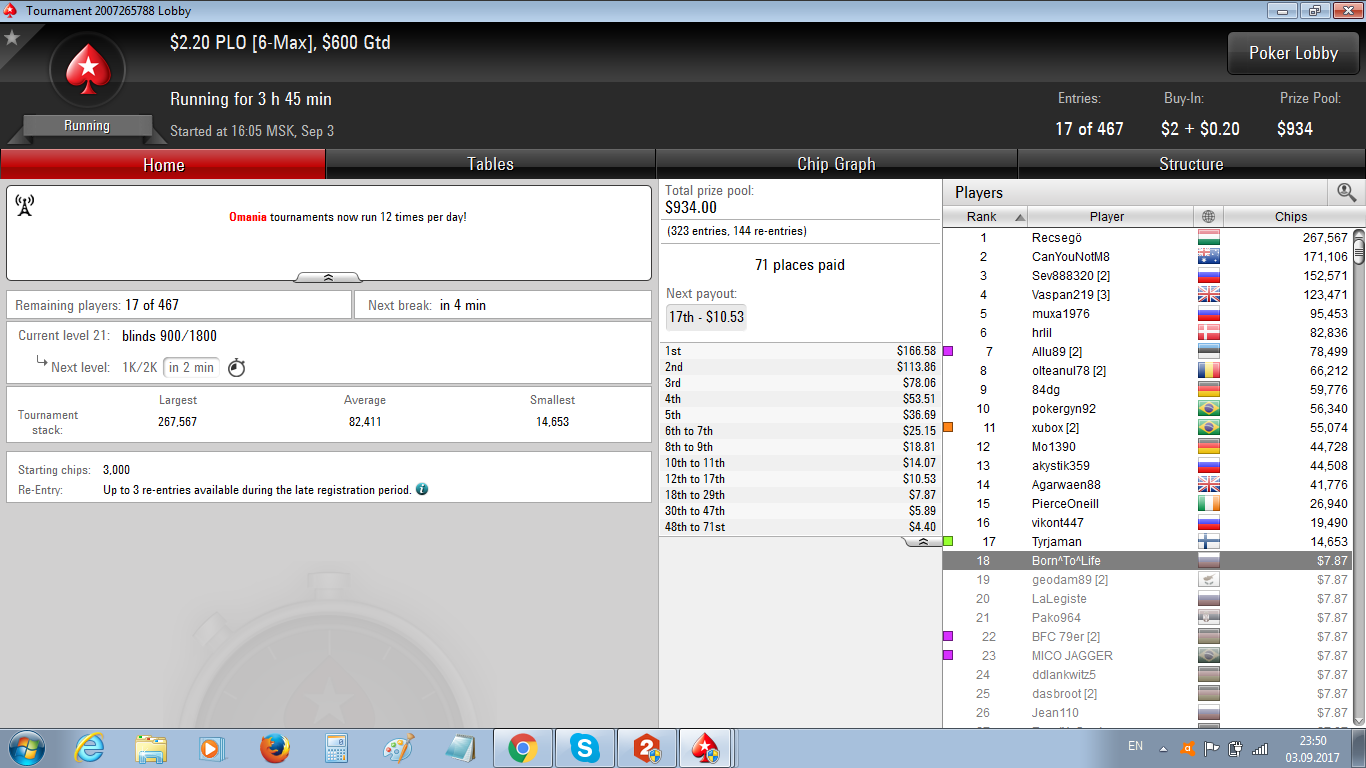The image size is (1366, 768).
Task: Open the Structure tab
Action: point(1191,163)
